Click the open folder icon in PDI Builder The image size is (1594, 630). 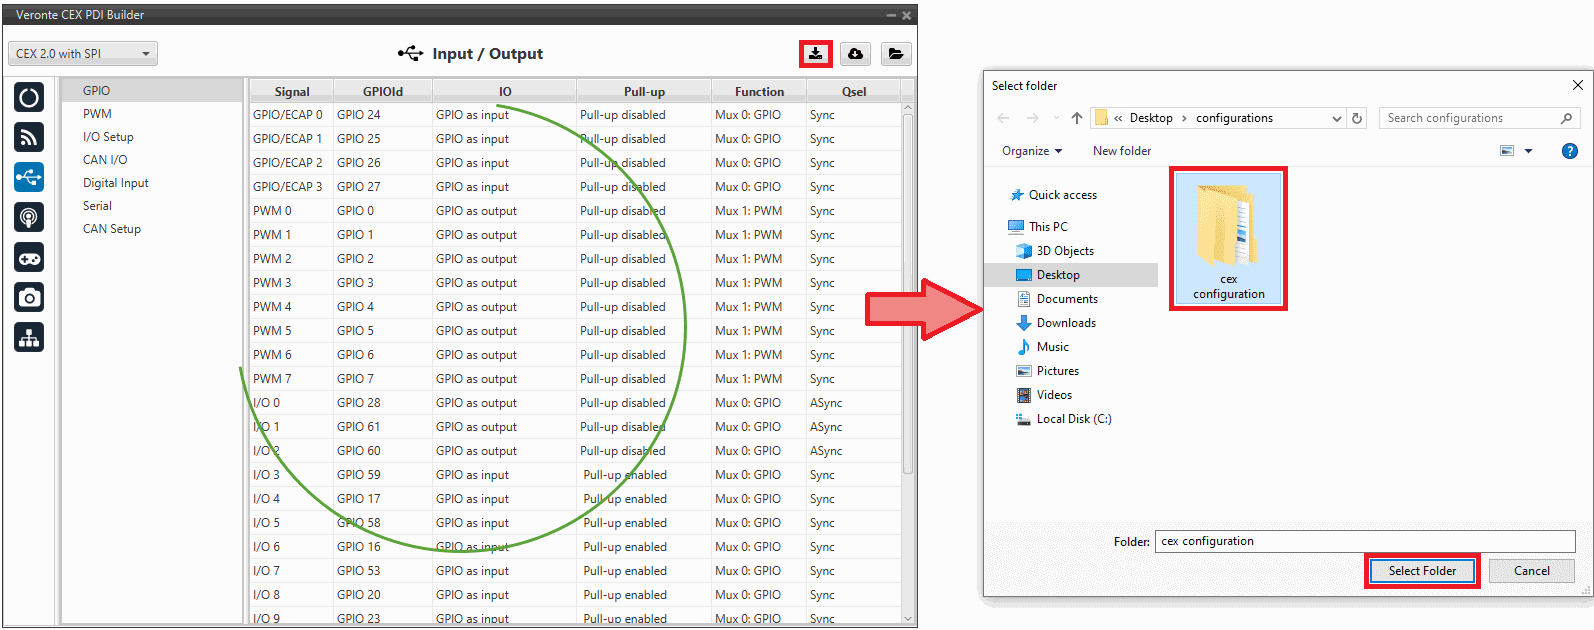(896, 54)
